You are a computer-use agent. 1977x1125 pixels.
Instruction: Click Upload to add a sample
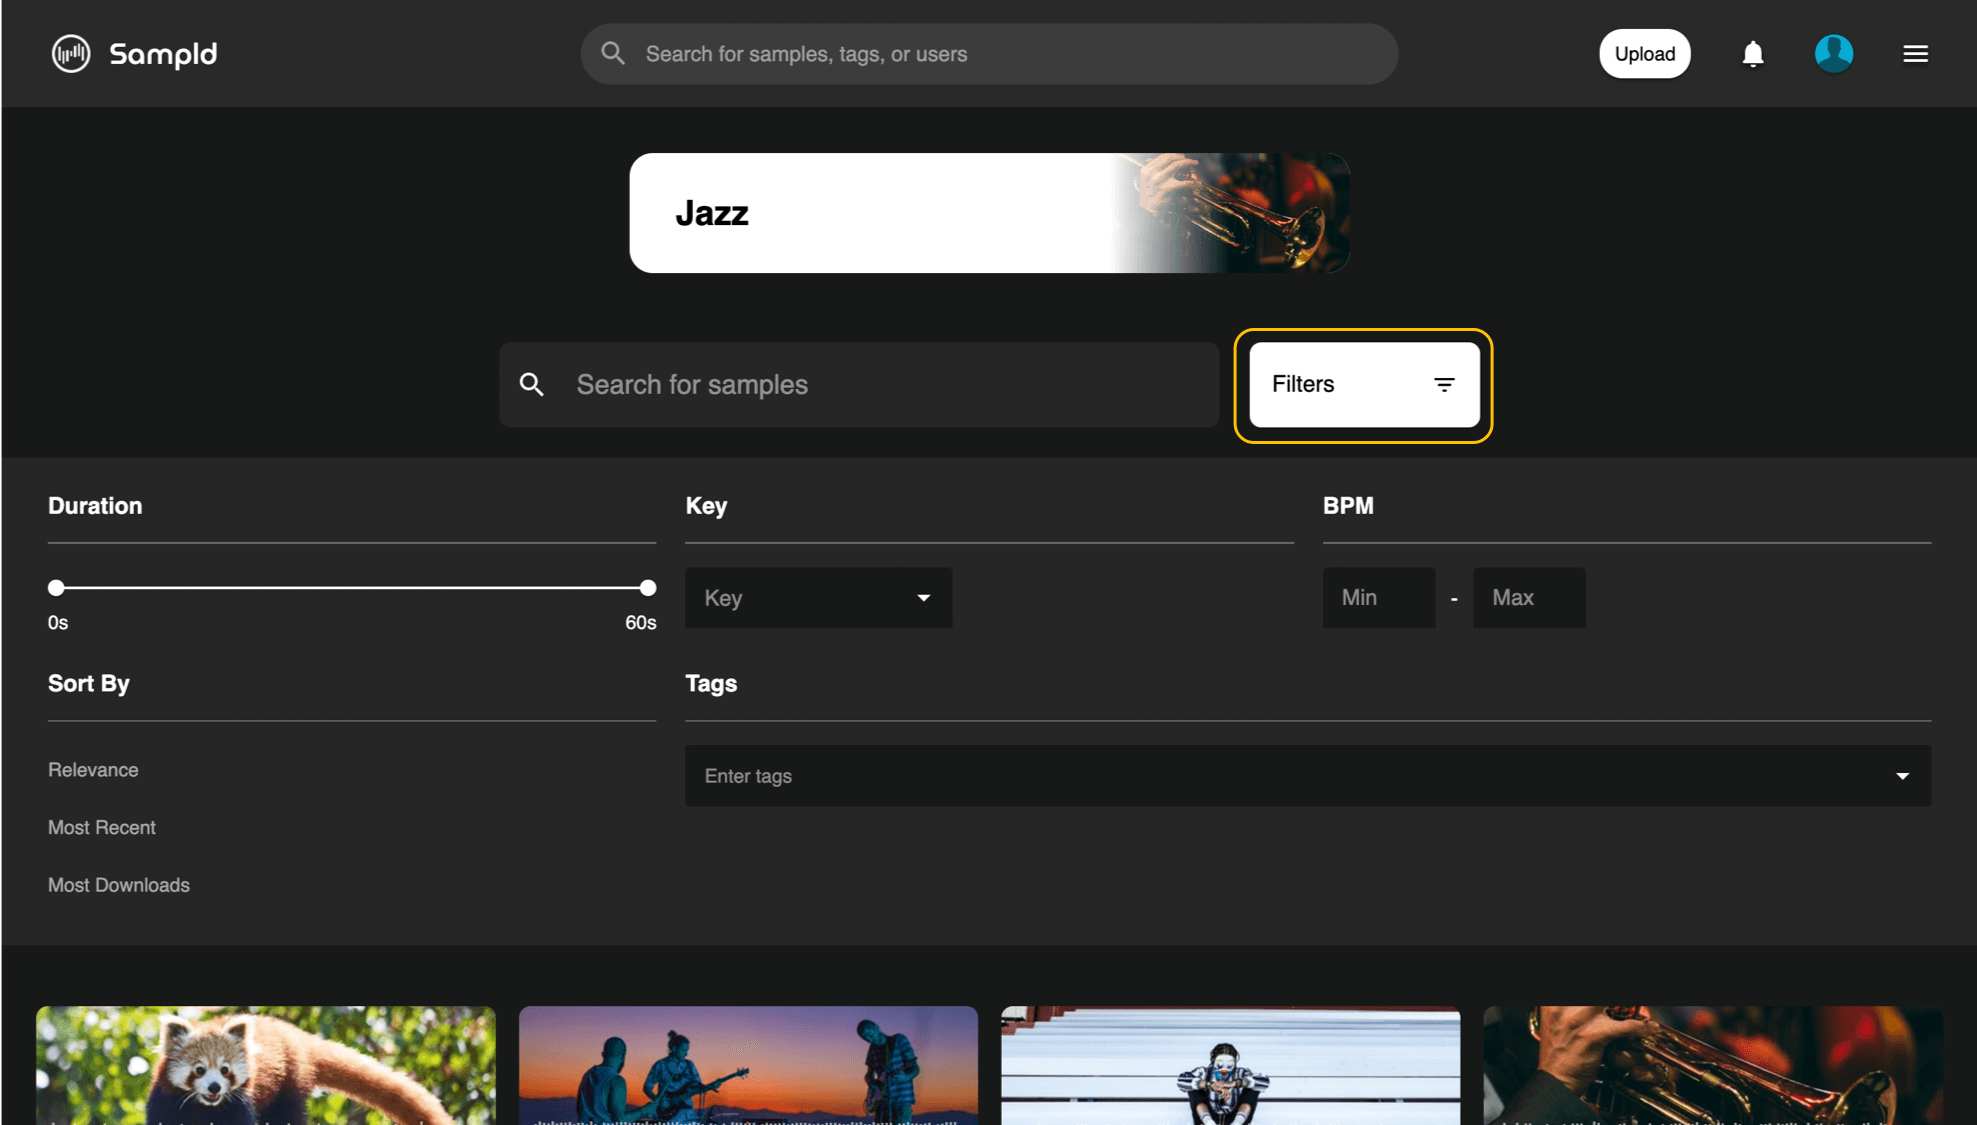1644,53
